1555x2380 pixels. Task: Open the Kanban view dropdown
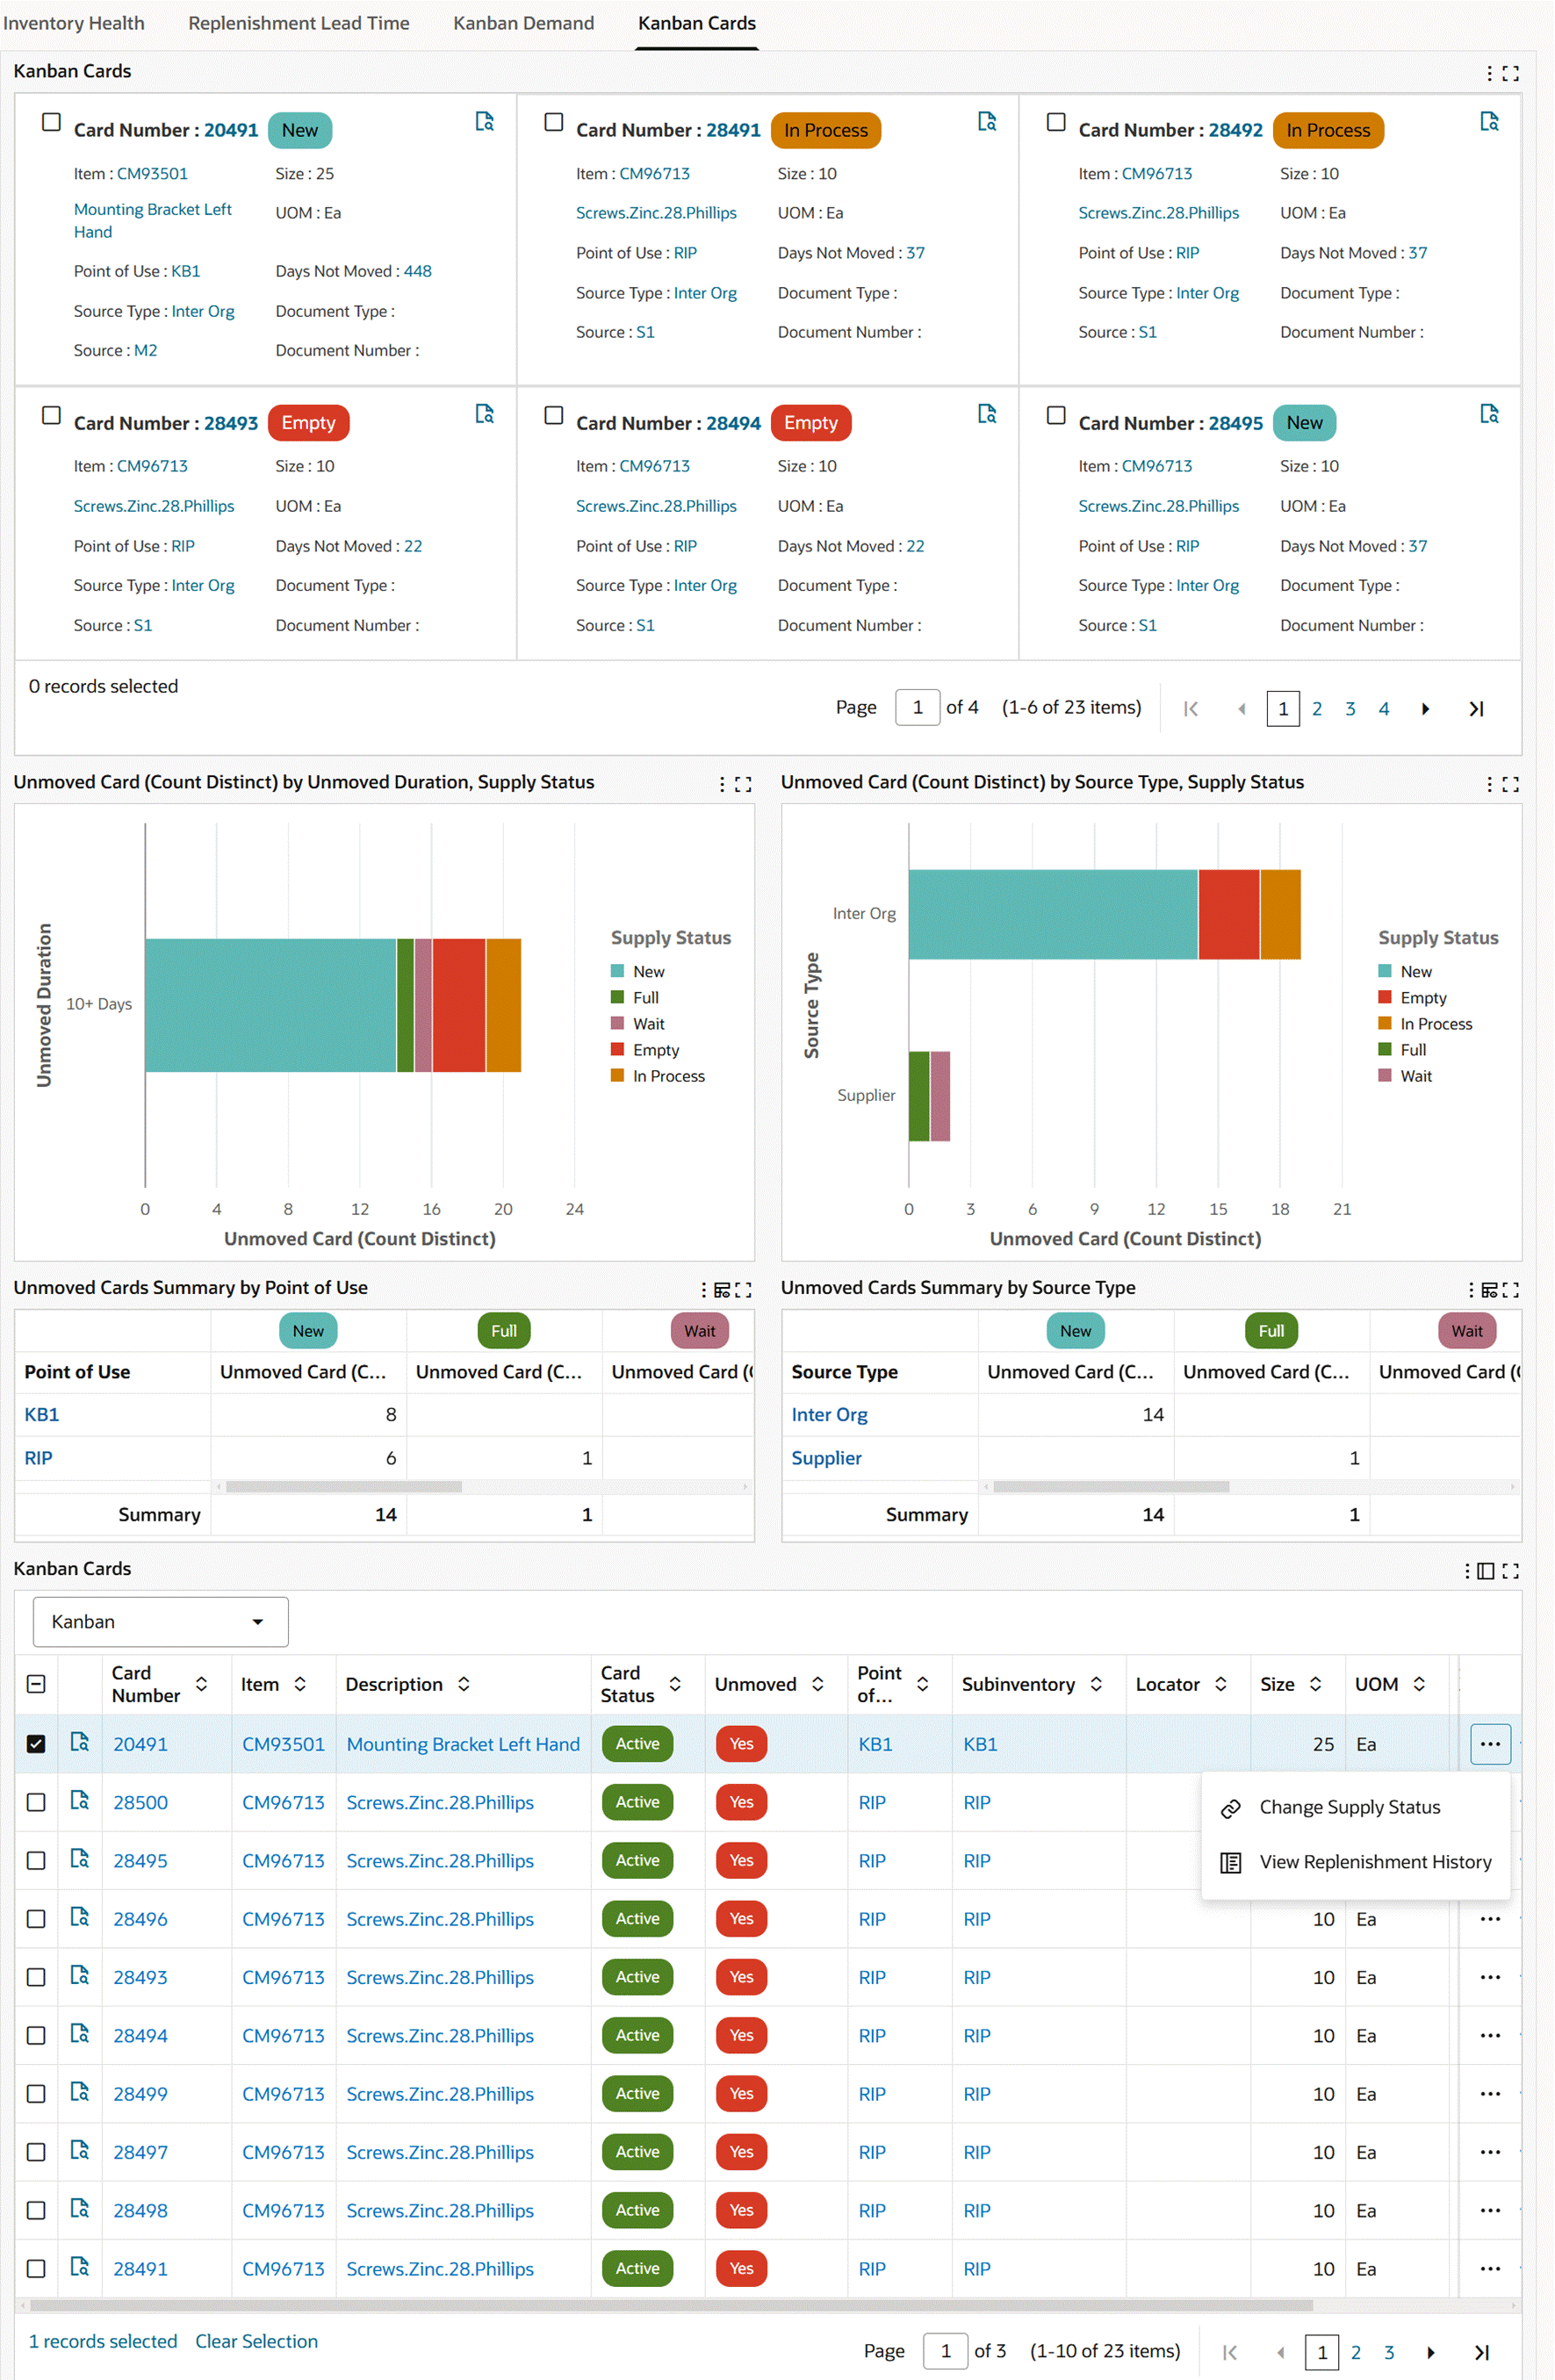pyautogui.click(x=160, y=1622)
